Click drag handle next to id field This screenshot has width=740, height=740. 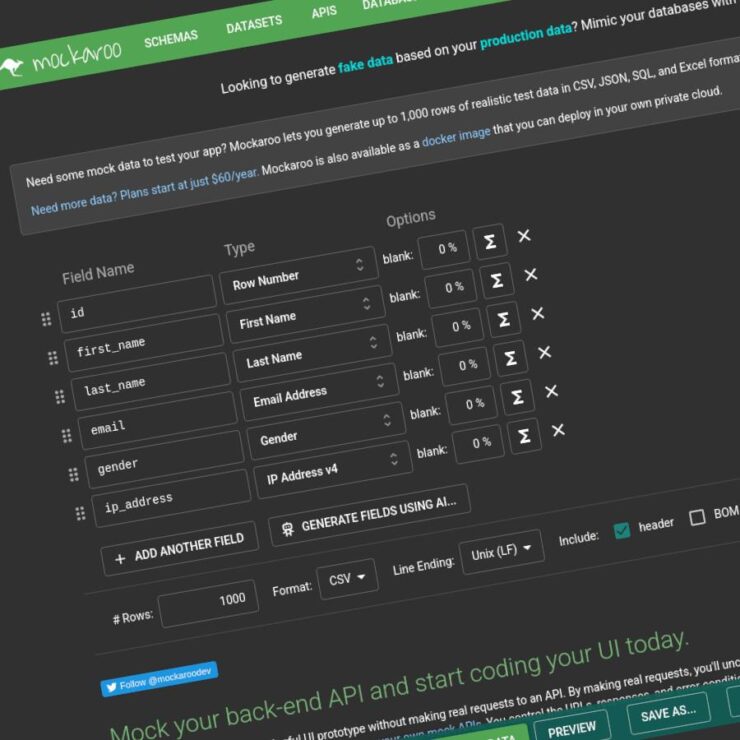(x=46, y=320)
